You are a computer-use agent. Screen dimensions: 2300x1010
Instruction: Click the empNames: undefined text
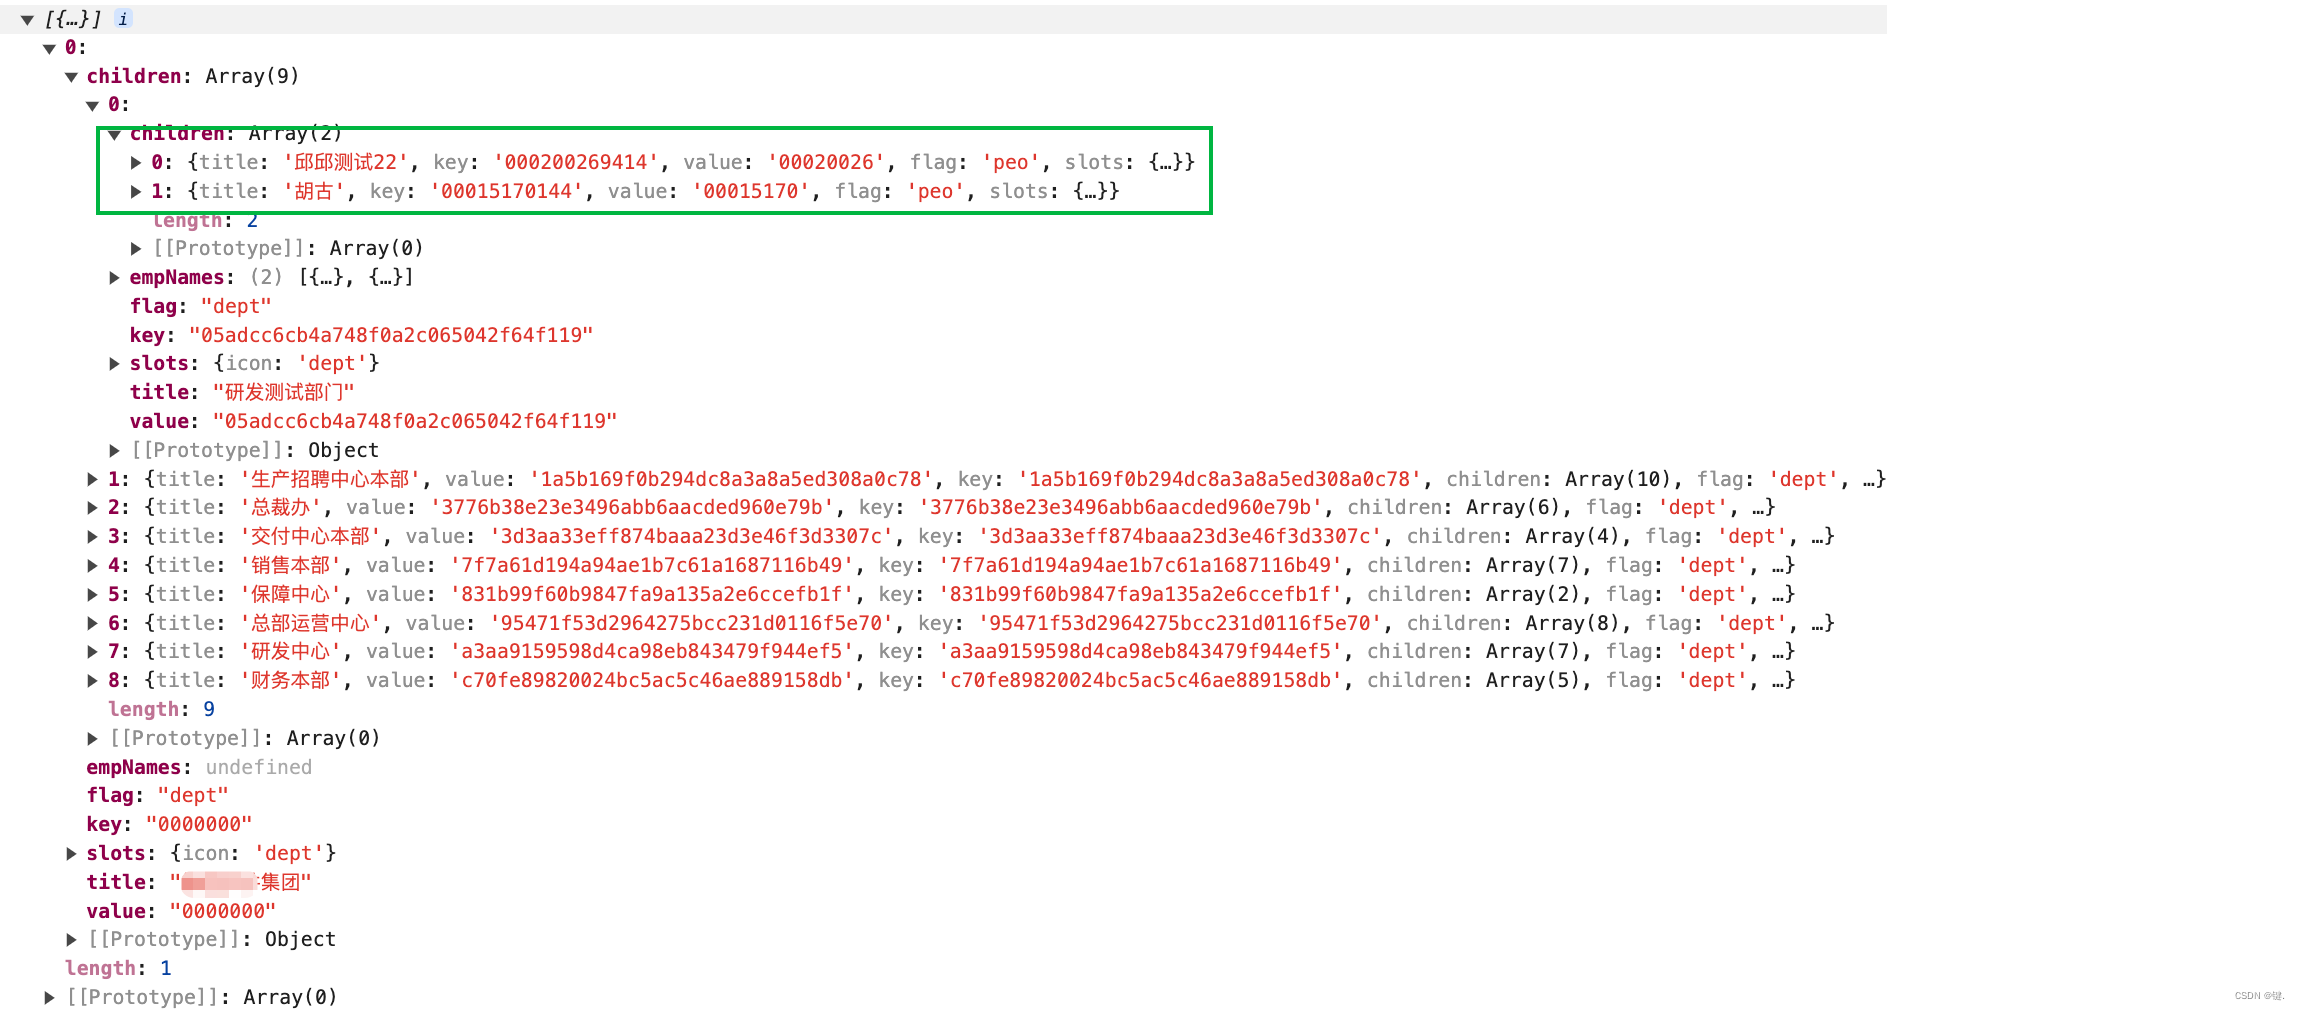199,767
